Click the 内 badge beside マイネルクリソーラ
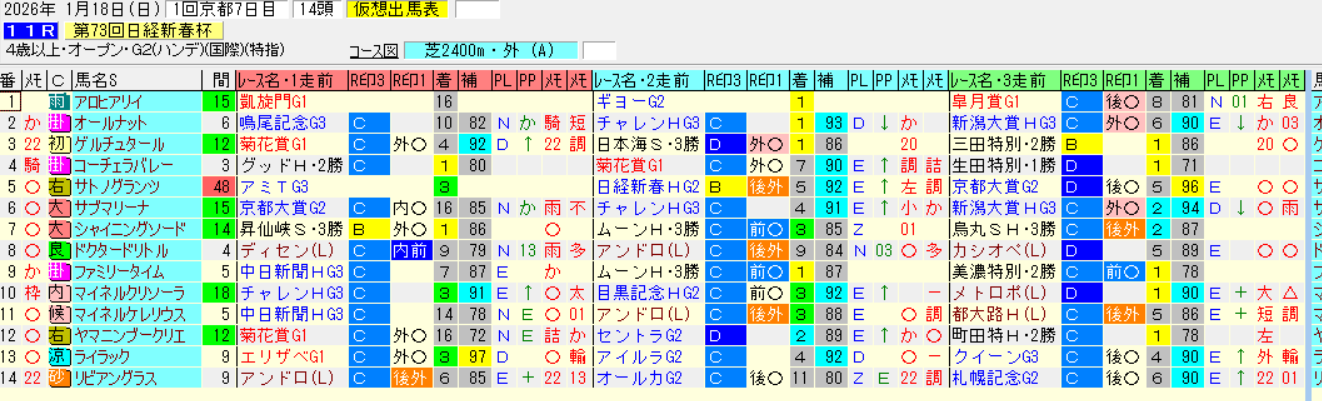This screenshot has height=401, width=1322. 59,292
